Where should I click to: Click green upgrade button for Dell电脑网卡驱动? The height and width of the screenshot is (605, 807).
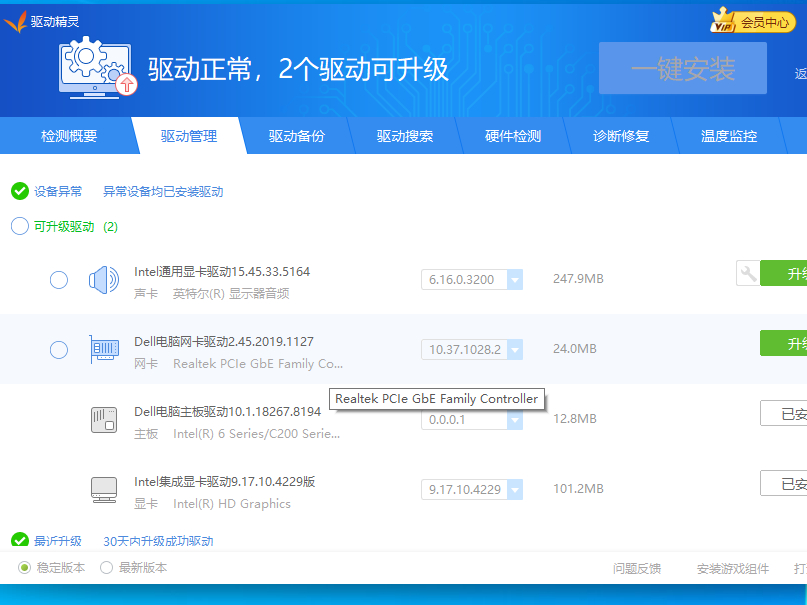tap(783, 343)
